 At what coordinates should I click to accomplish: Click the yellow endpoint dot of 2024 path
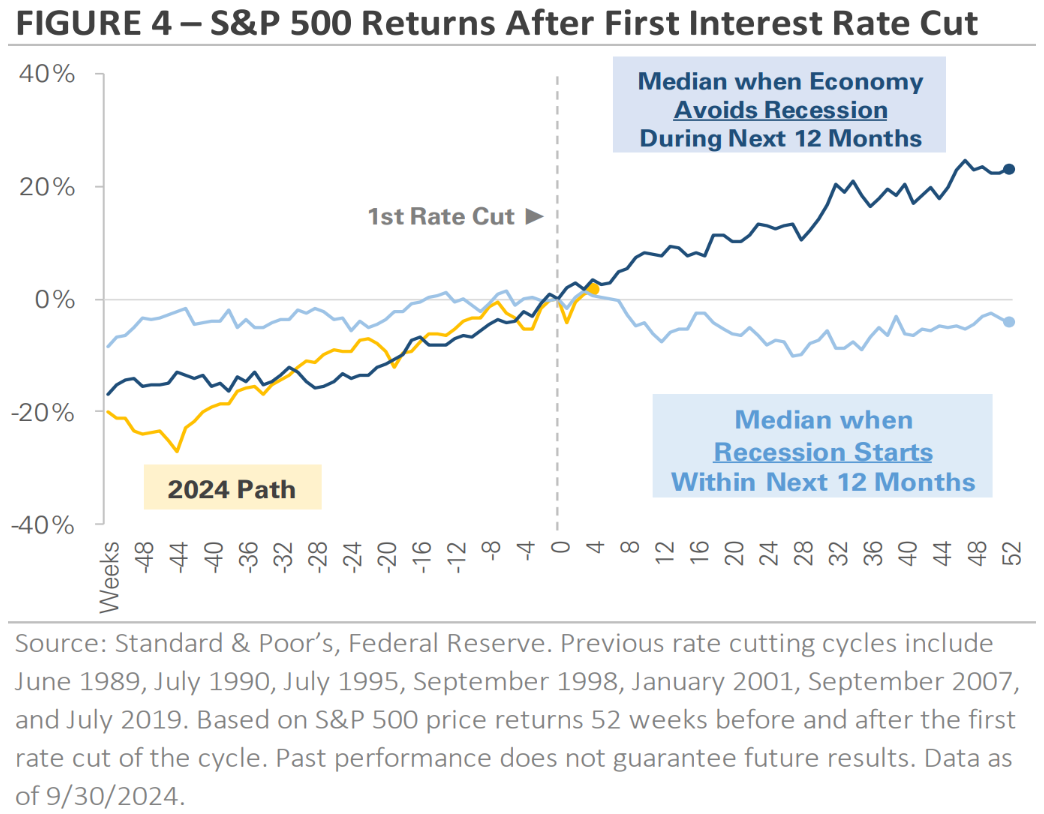click(593, 288)
